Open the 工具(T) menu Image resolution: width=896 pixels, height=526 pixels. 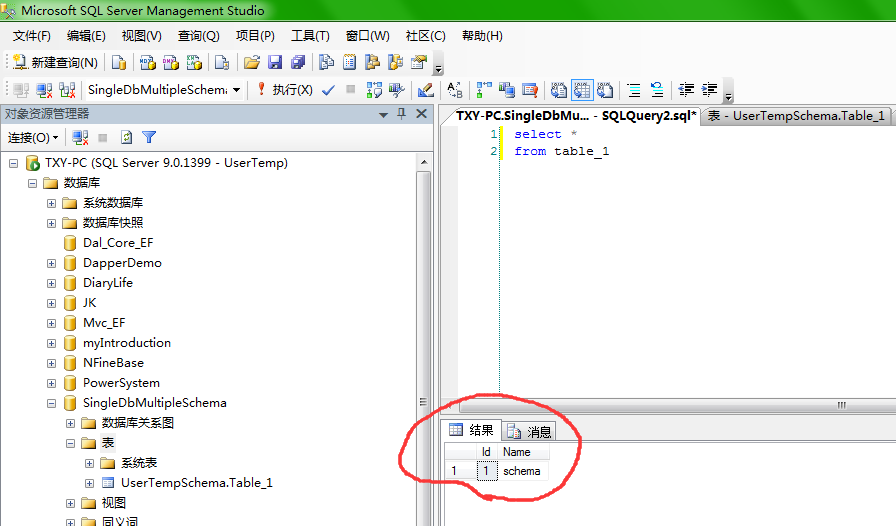point(310,36)
